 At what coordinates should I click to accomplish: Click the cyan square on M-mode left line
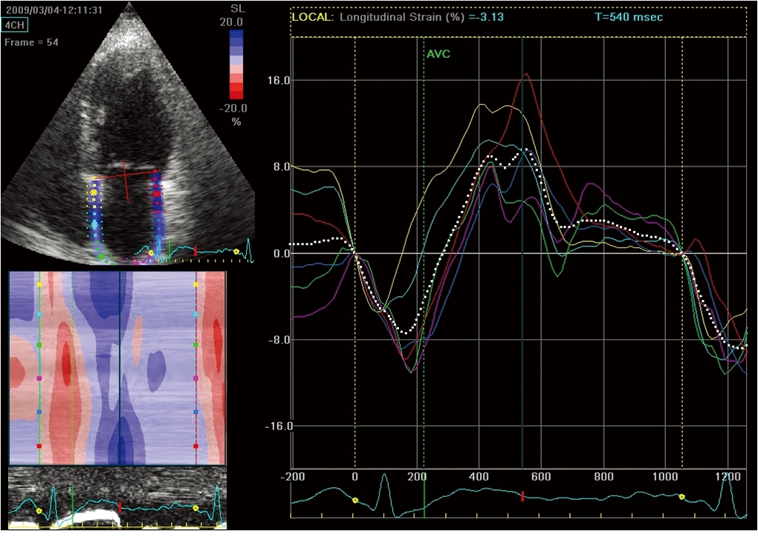[39, 315]
